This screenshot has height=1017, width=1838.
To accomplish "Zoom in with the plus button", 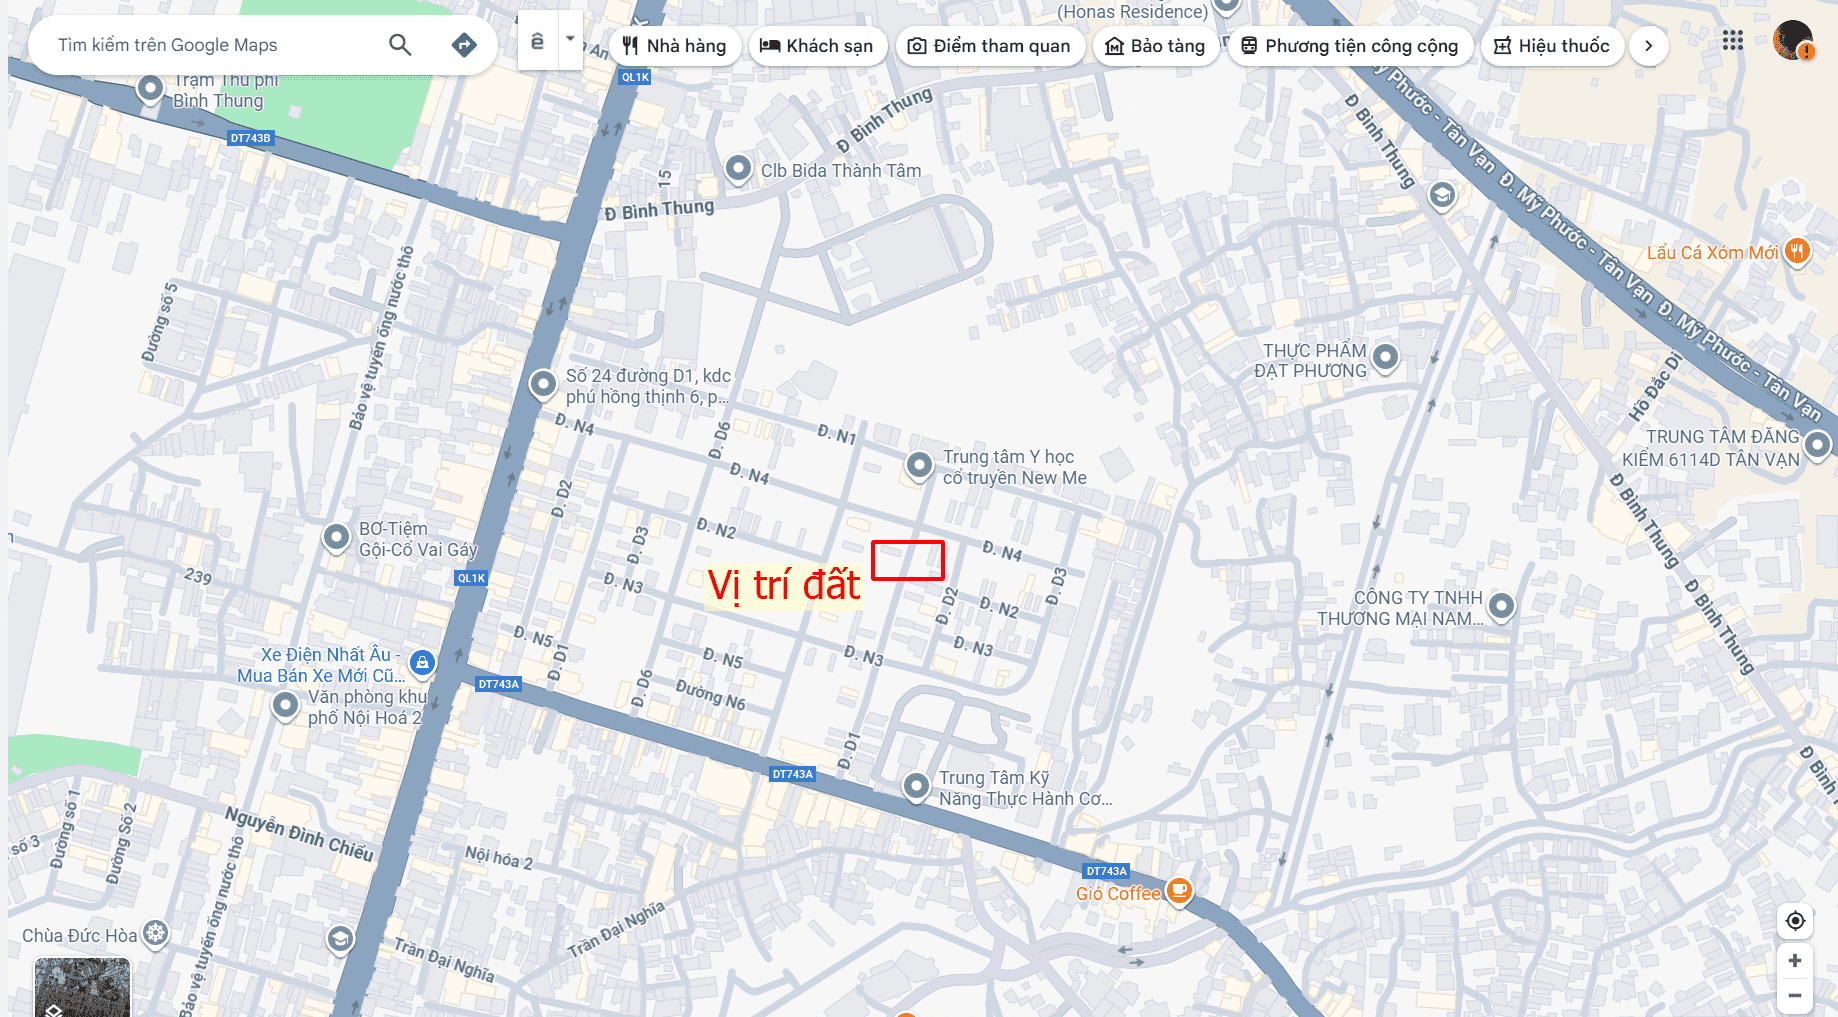I will [1795, 961].
